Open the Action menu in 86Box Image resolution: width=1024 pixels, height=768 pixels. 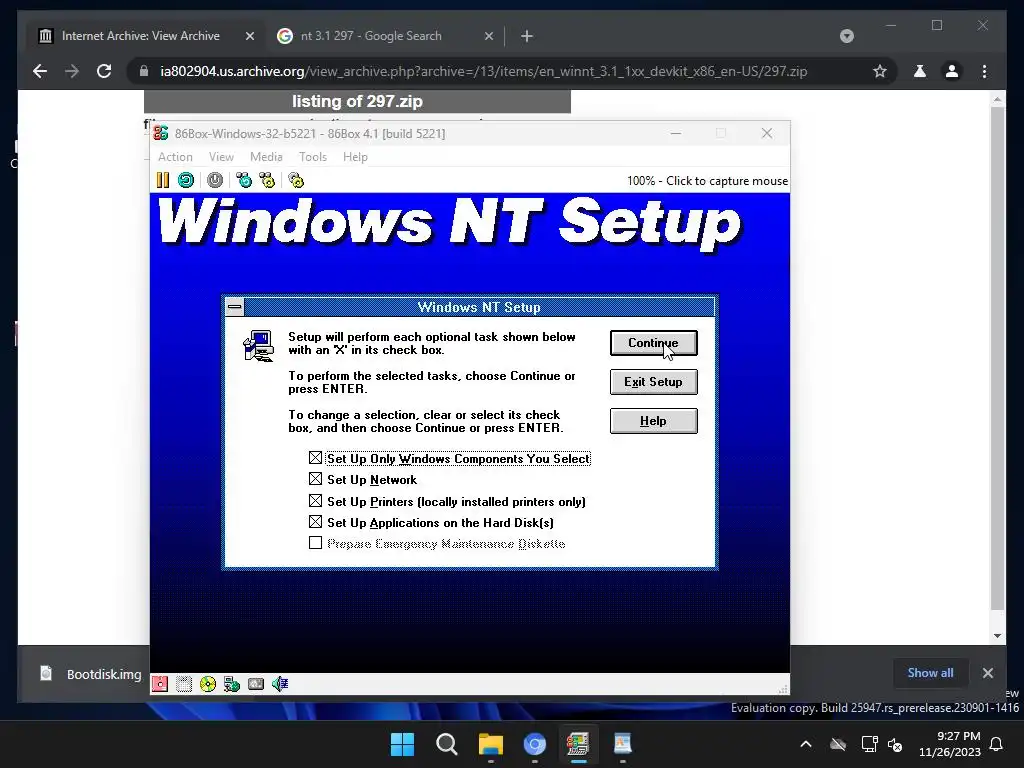(x=175, y=157)
